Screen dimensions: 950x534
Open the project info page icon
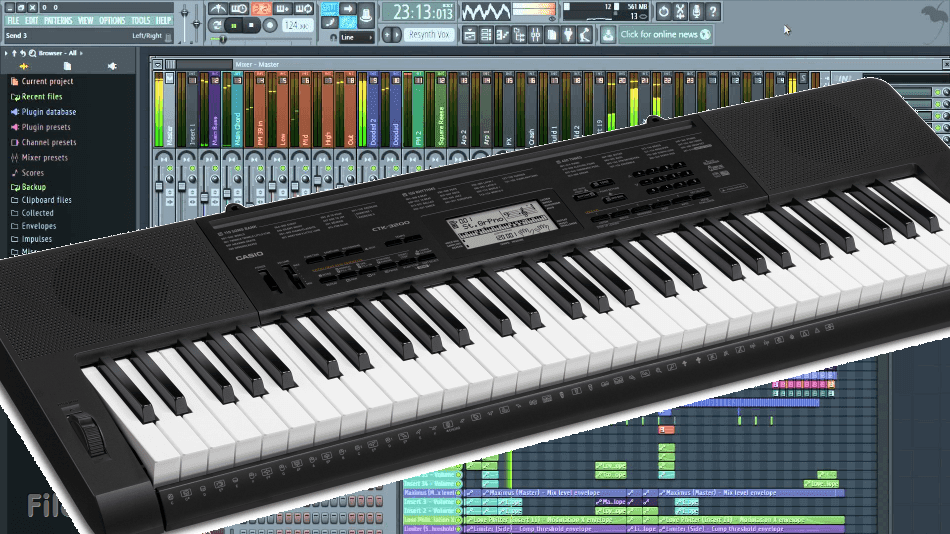551,35
